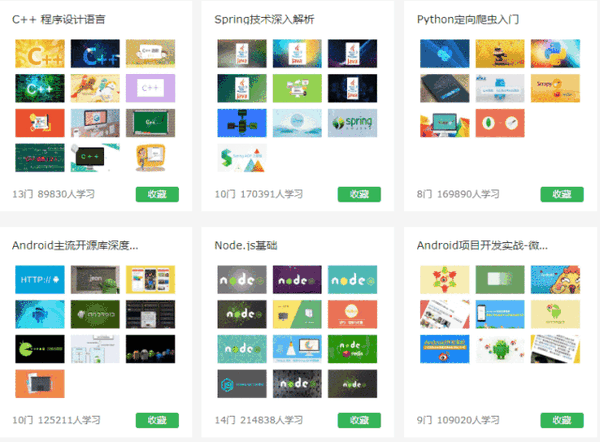Open the yellow phone screenshots thumbnail
Screen dimensions: 600x442
point(150,280)
